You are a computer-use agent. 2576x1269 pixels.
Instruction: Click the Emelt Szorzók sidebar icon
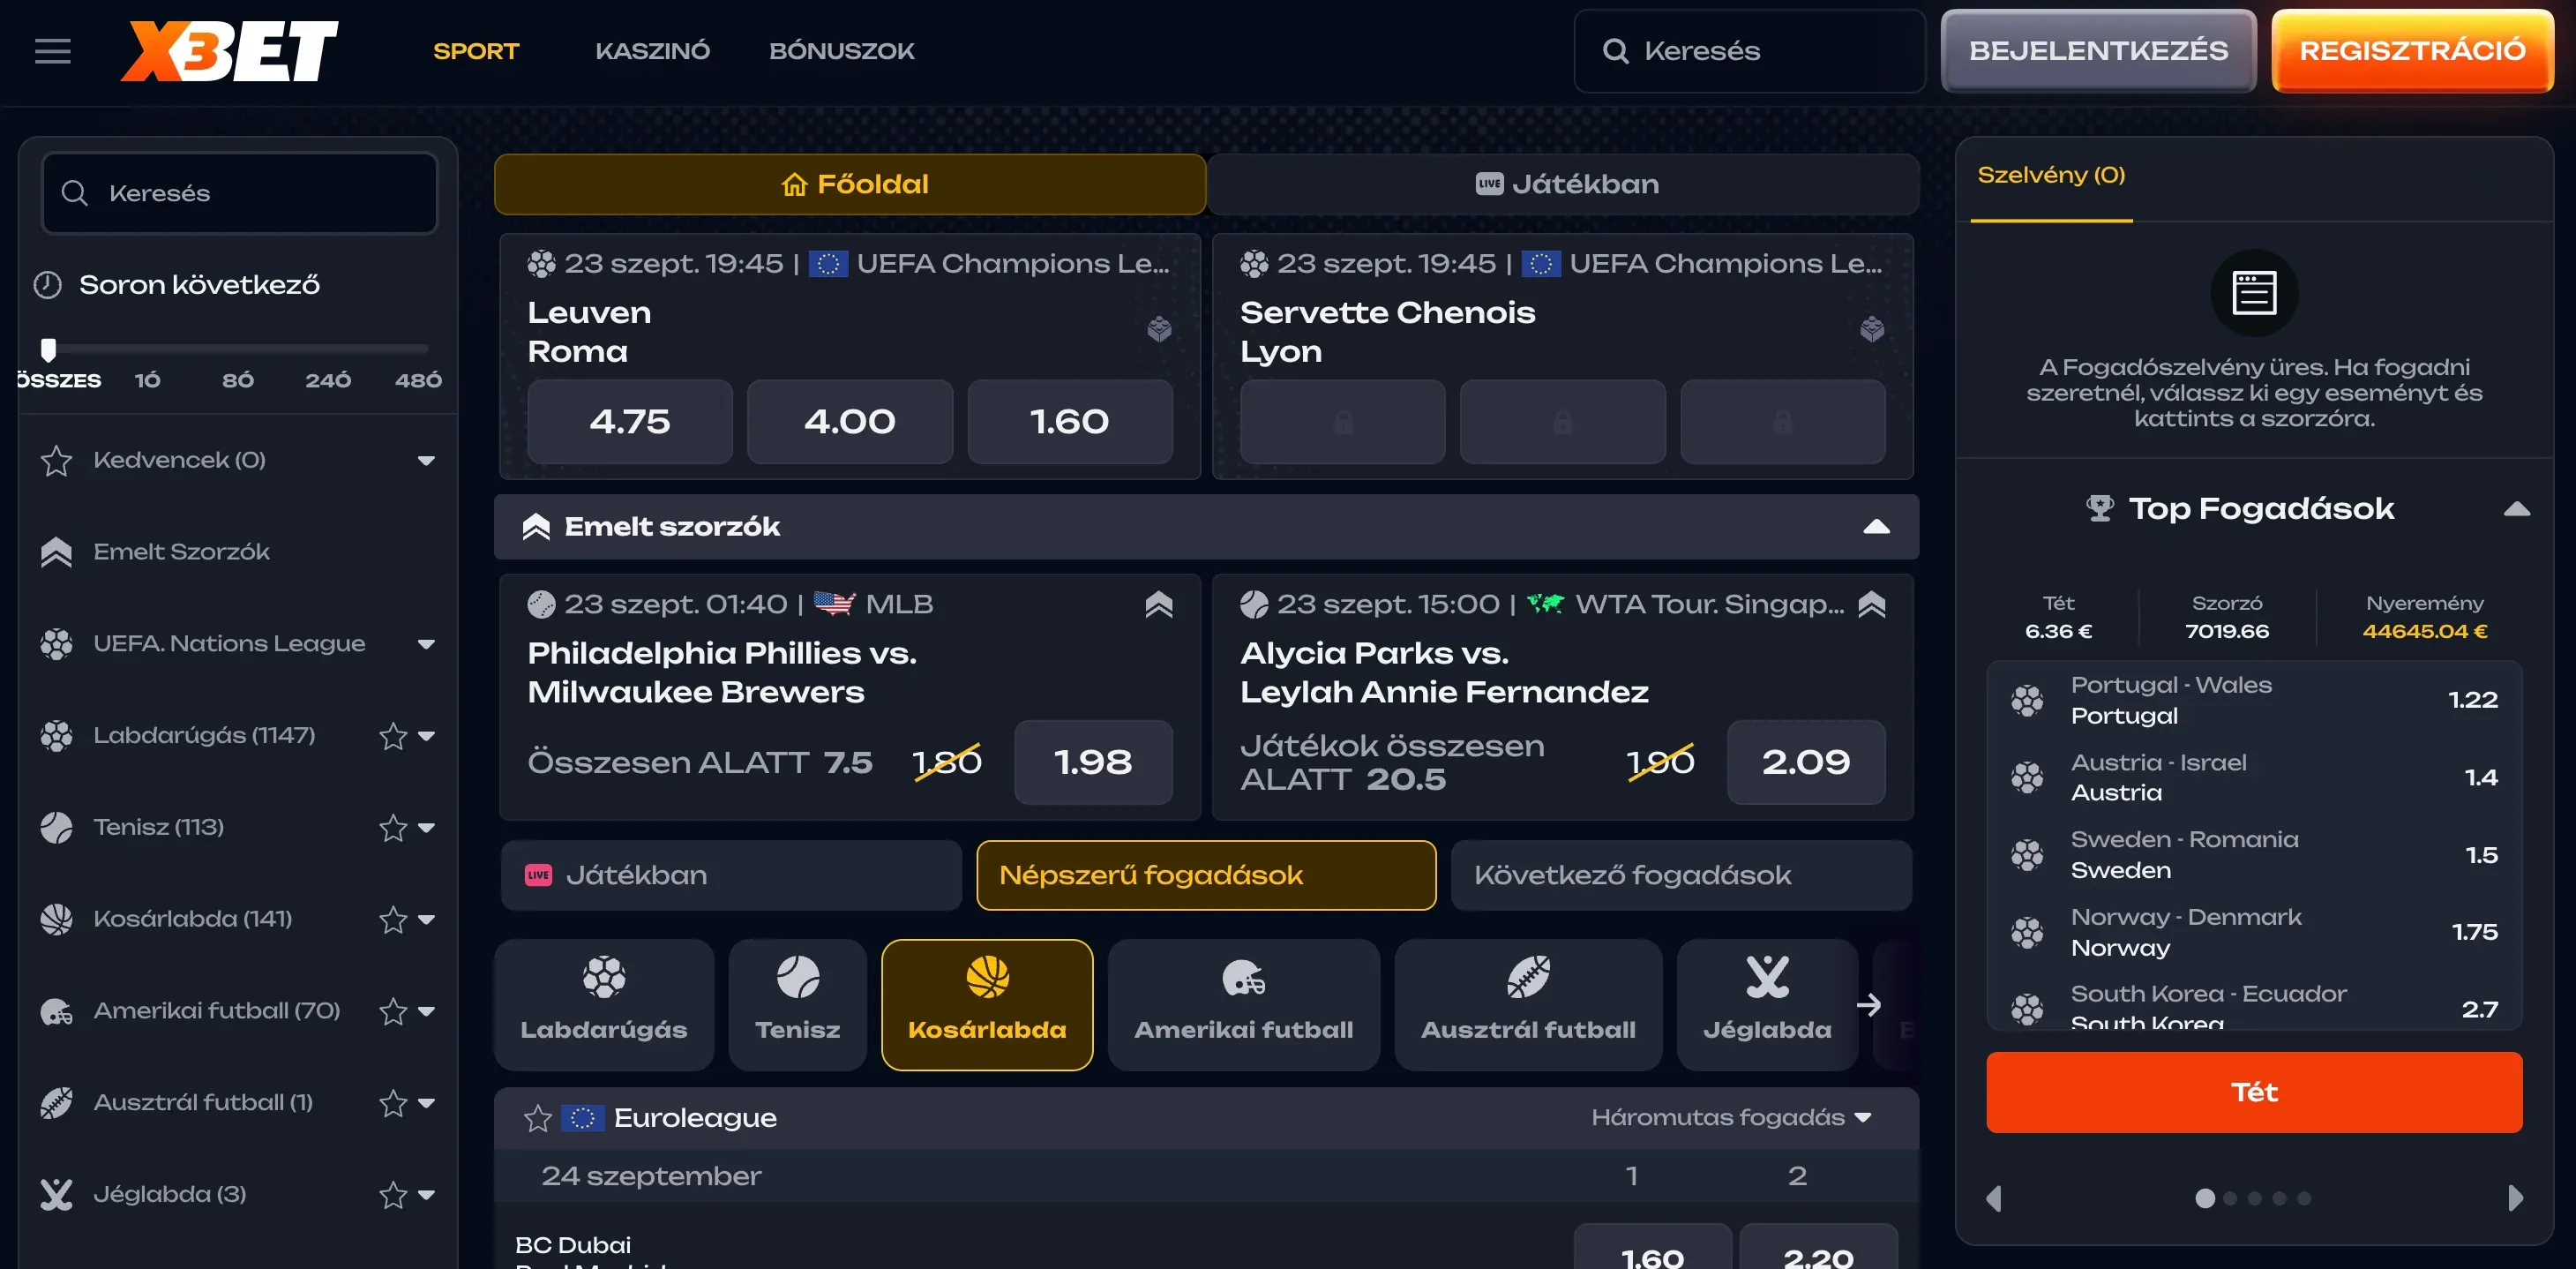(56, 552)
